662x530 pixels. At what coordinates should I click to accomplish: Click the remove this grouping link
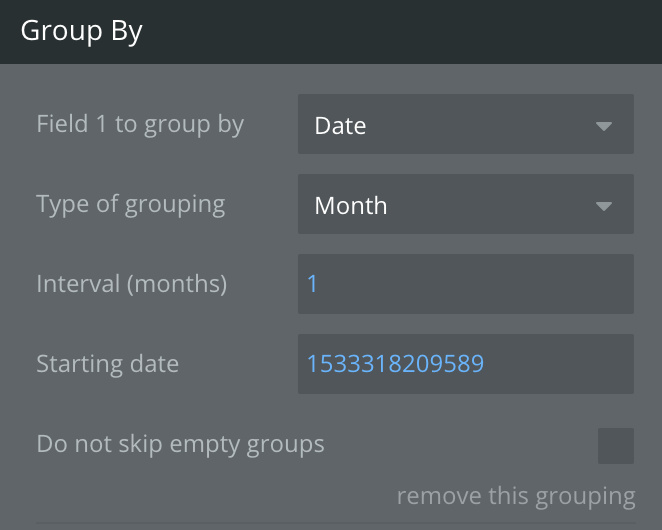(515, 496)
